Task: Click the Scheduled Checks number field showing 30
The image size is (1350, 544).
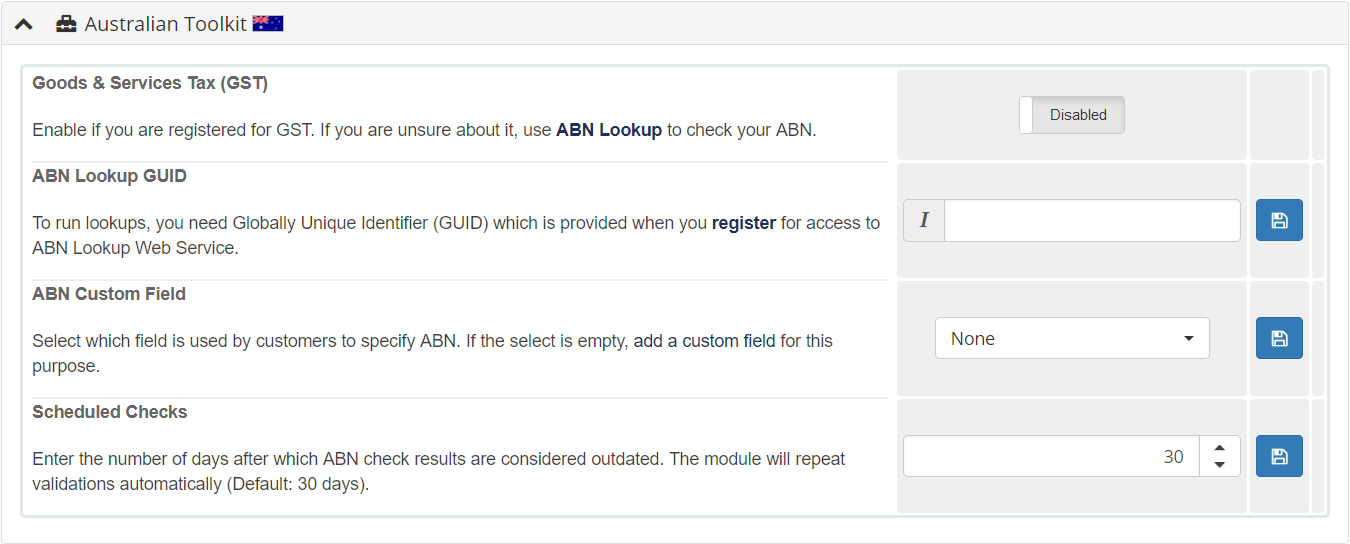Action: click(1051, 456)
